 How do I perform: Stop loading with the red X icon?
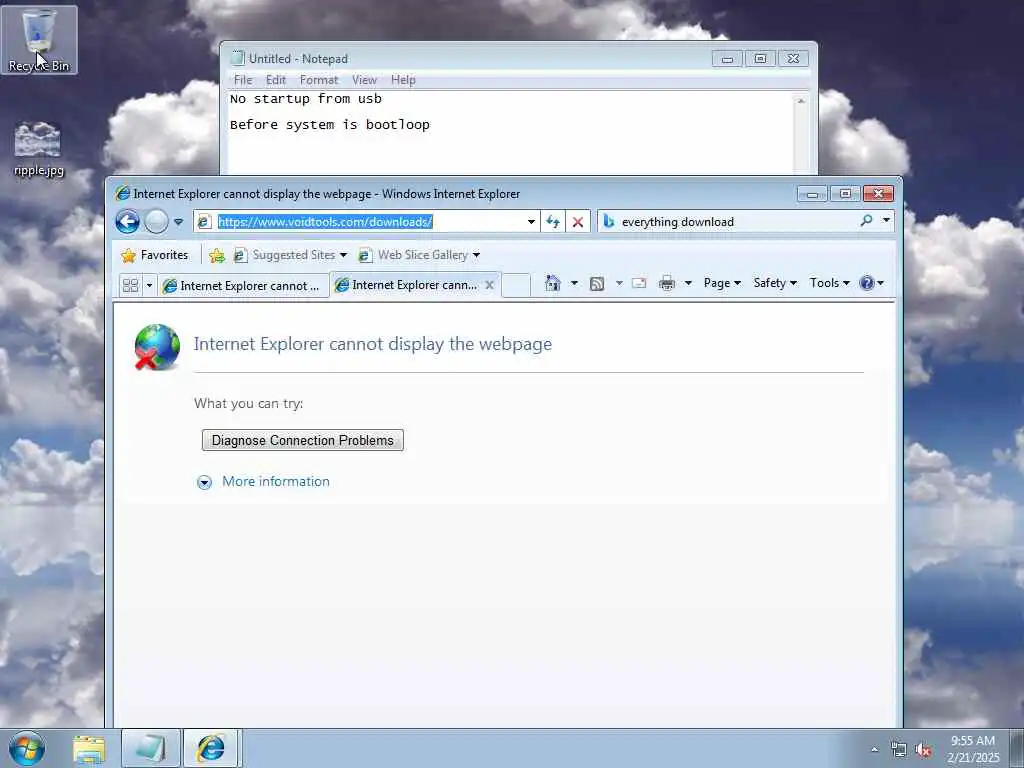coord(578,221)
